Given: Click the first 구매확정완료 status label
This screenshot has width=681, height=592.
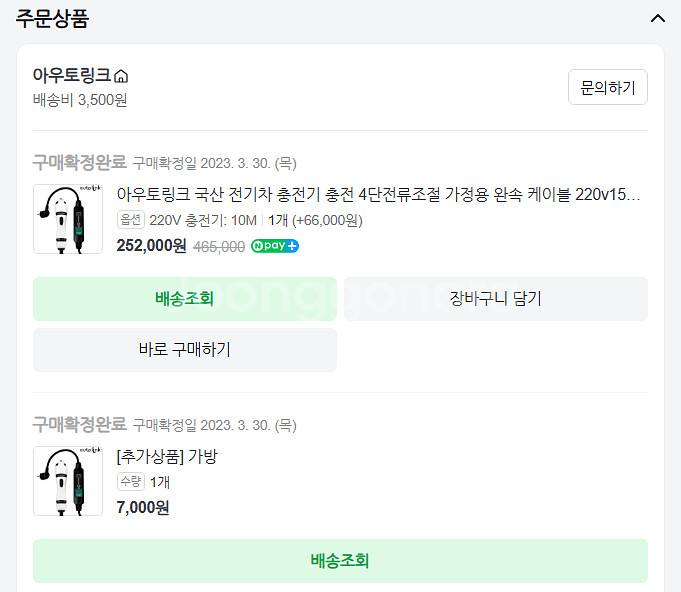Looking at the screenshot, I should click(x=80, y=162).
